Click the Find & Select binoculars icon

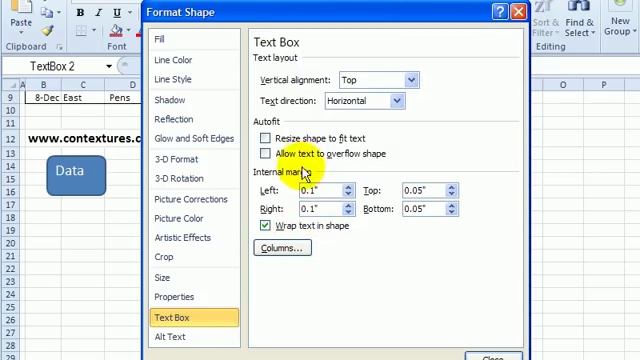click(578, 6)
